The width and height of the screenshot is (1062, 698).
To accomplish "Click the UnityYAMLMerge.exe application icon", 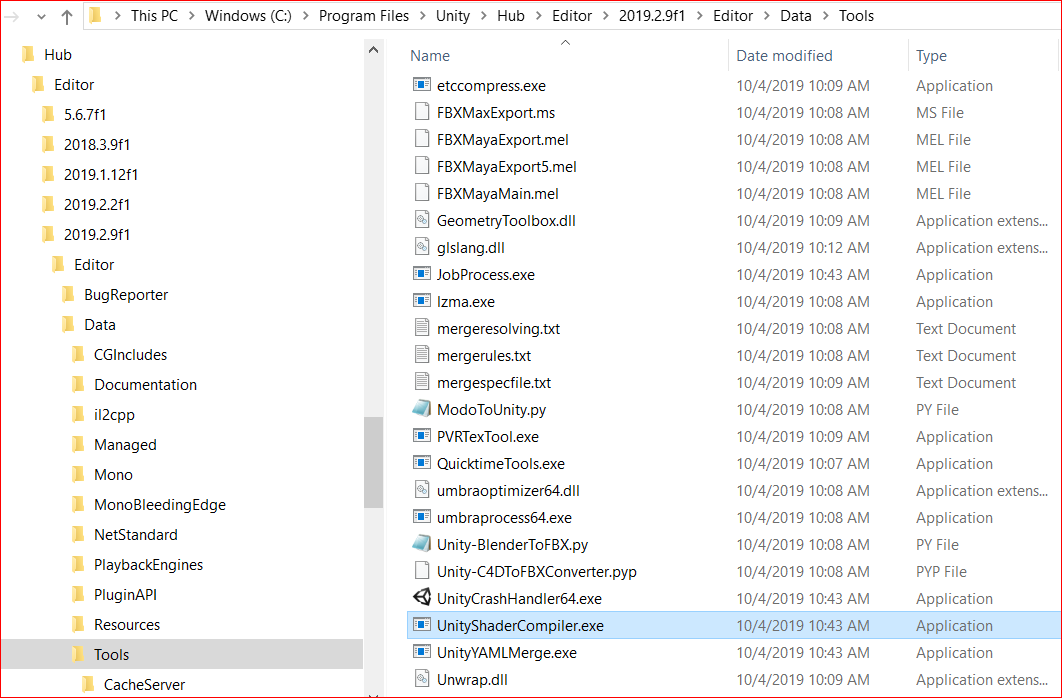I will [422, 652].
